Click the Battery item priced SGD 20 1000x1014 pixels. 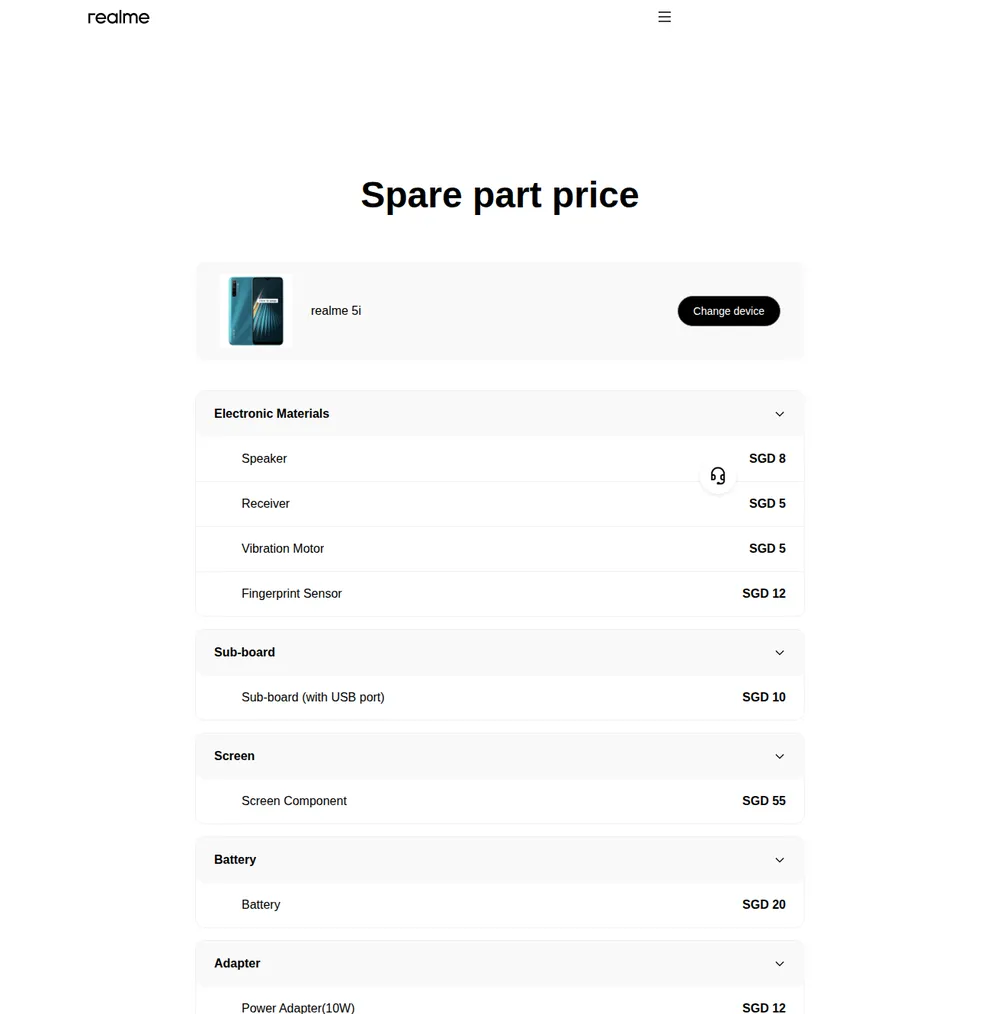(499, 905)
